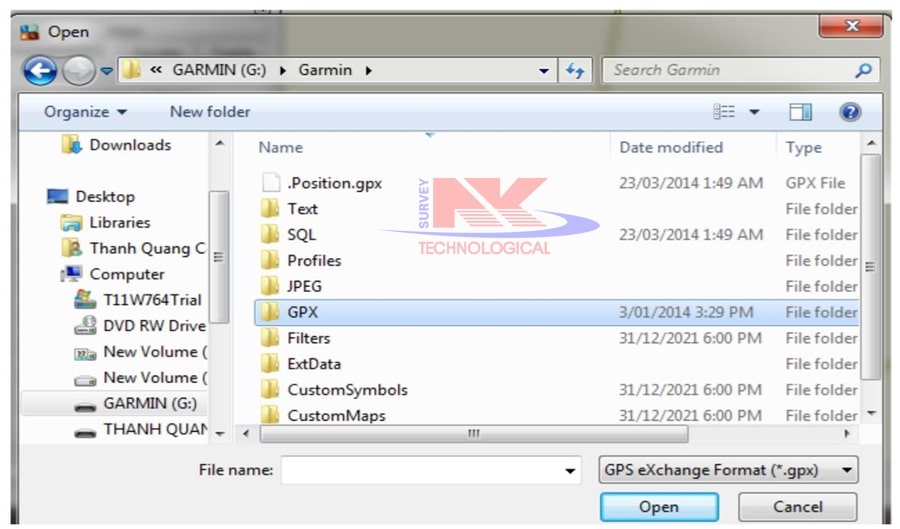
Task: Open the view options dropdown arrow
Action: tap(754, 112)
